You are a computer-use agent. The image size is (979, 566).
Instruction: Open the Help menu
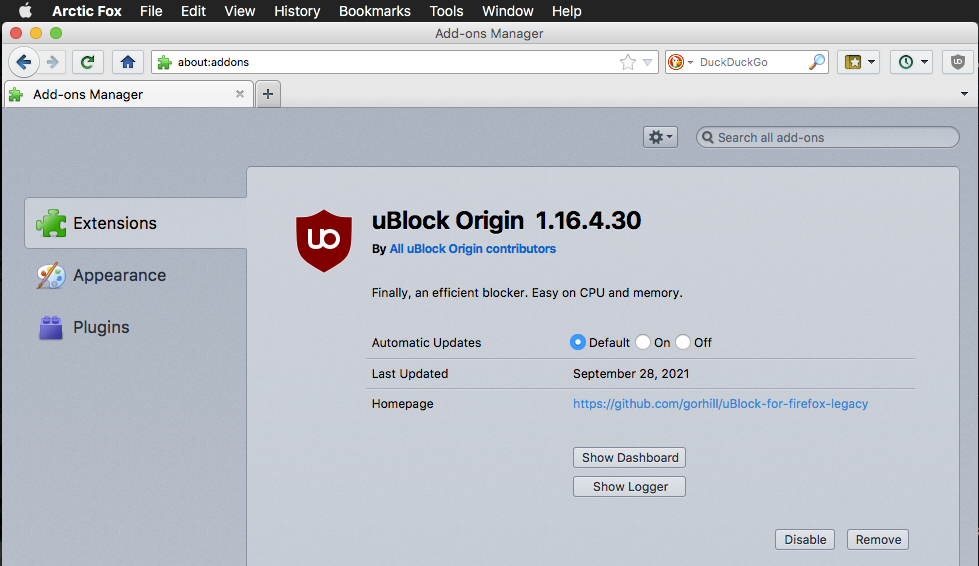pos(567,11)
